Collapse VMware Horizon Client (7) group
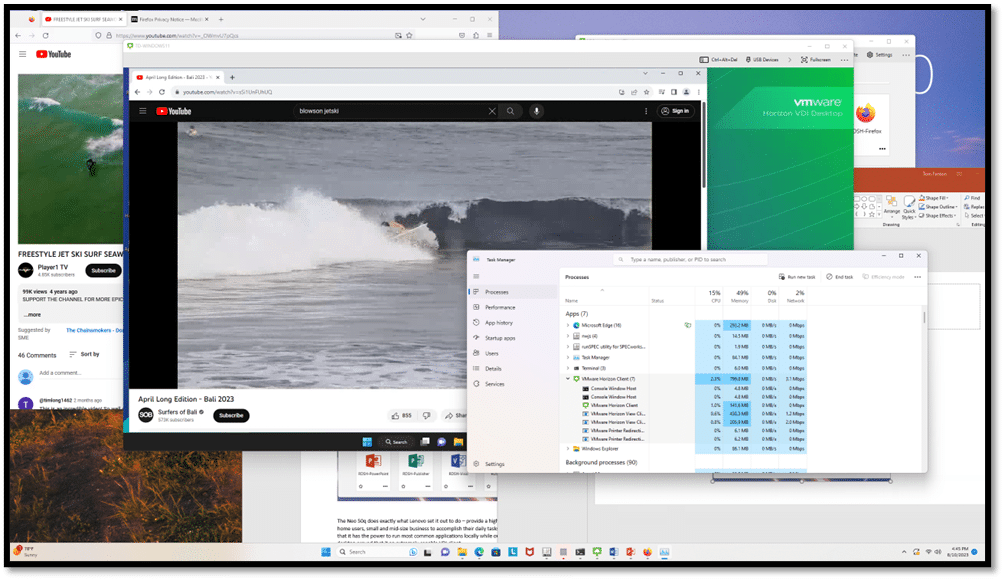Image resolution: width=1004 pixels, height=580 pixels. tap(568, 379)
